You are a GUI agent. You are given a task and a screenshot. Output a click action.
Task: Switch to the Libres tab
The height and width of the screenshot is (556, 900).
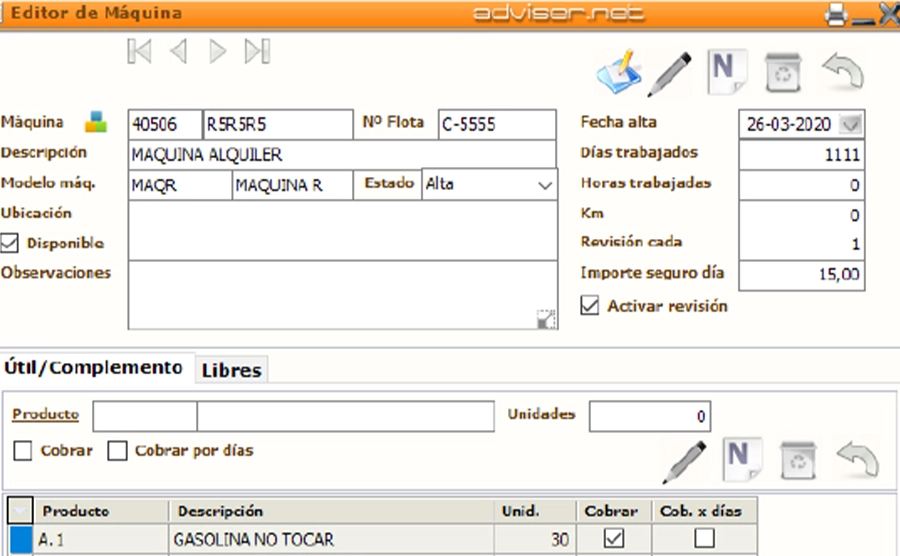click(x=231, y=370)
